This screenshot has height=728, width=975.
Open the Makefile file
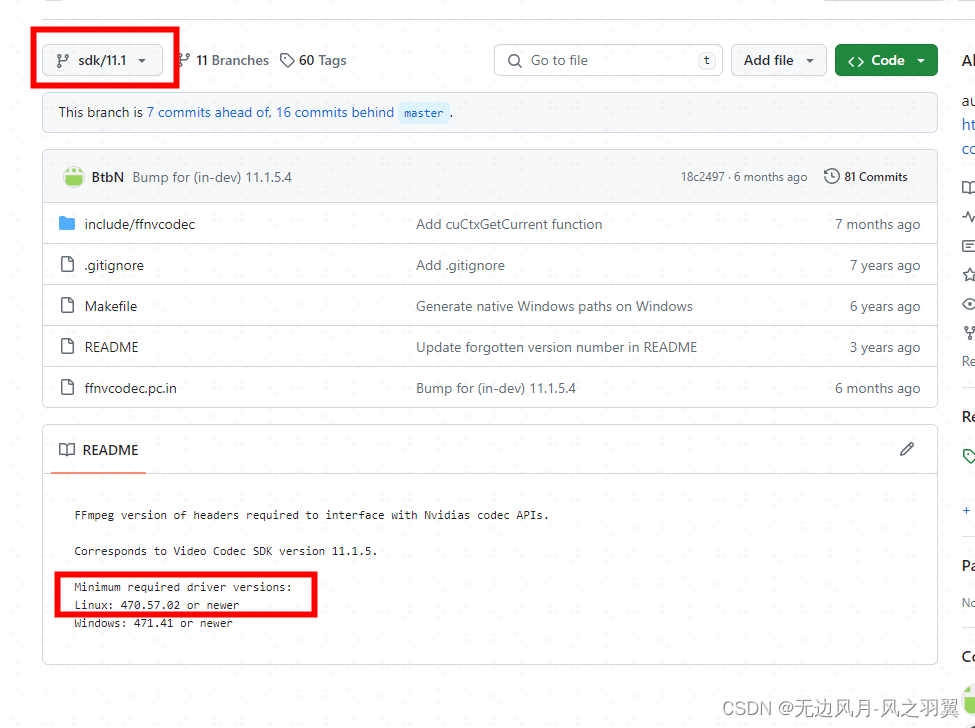pyautogui.click(x=111, y=306)
